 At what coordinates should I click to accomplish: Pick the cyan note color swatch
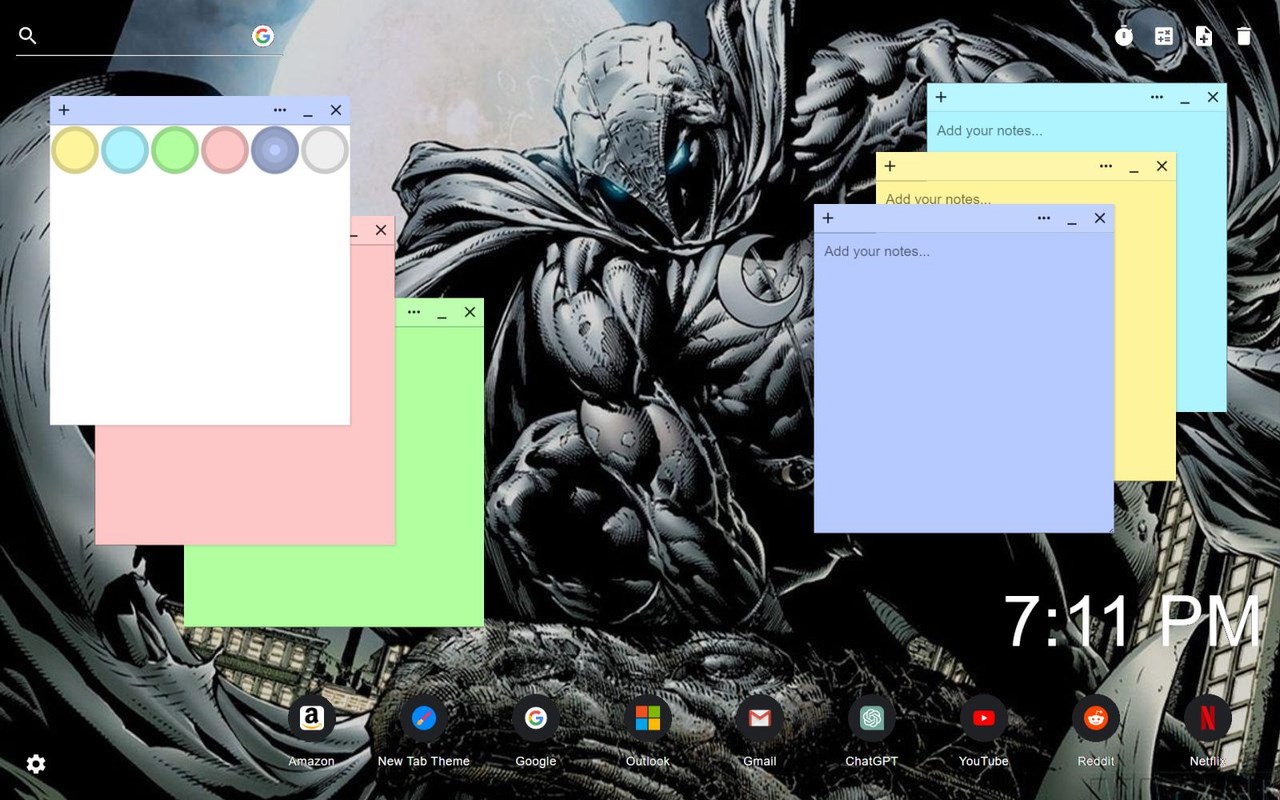click(125, 150)
